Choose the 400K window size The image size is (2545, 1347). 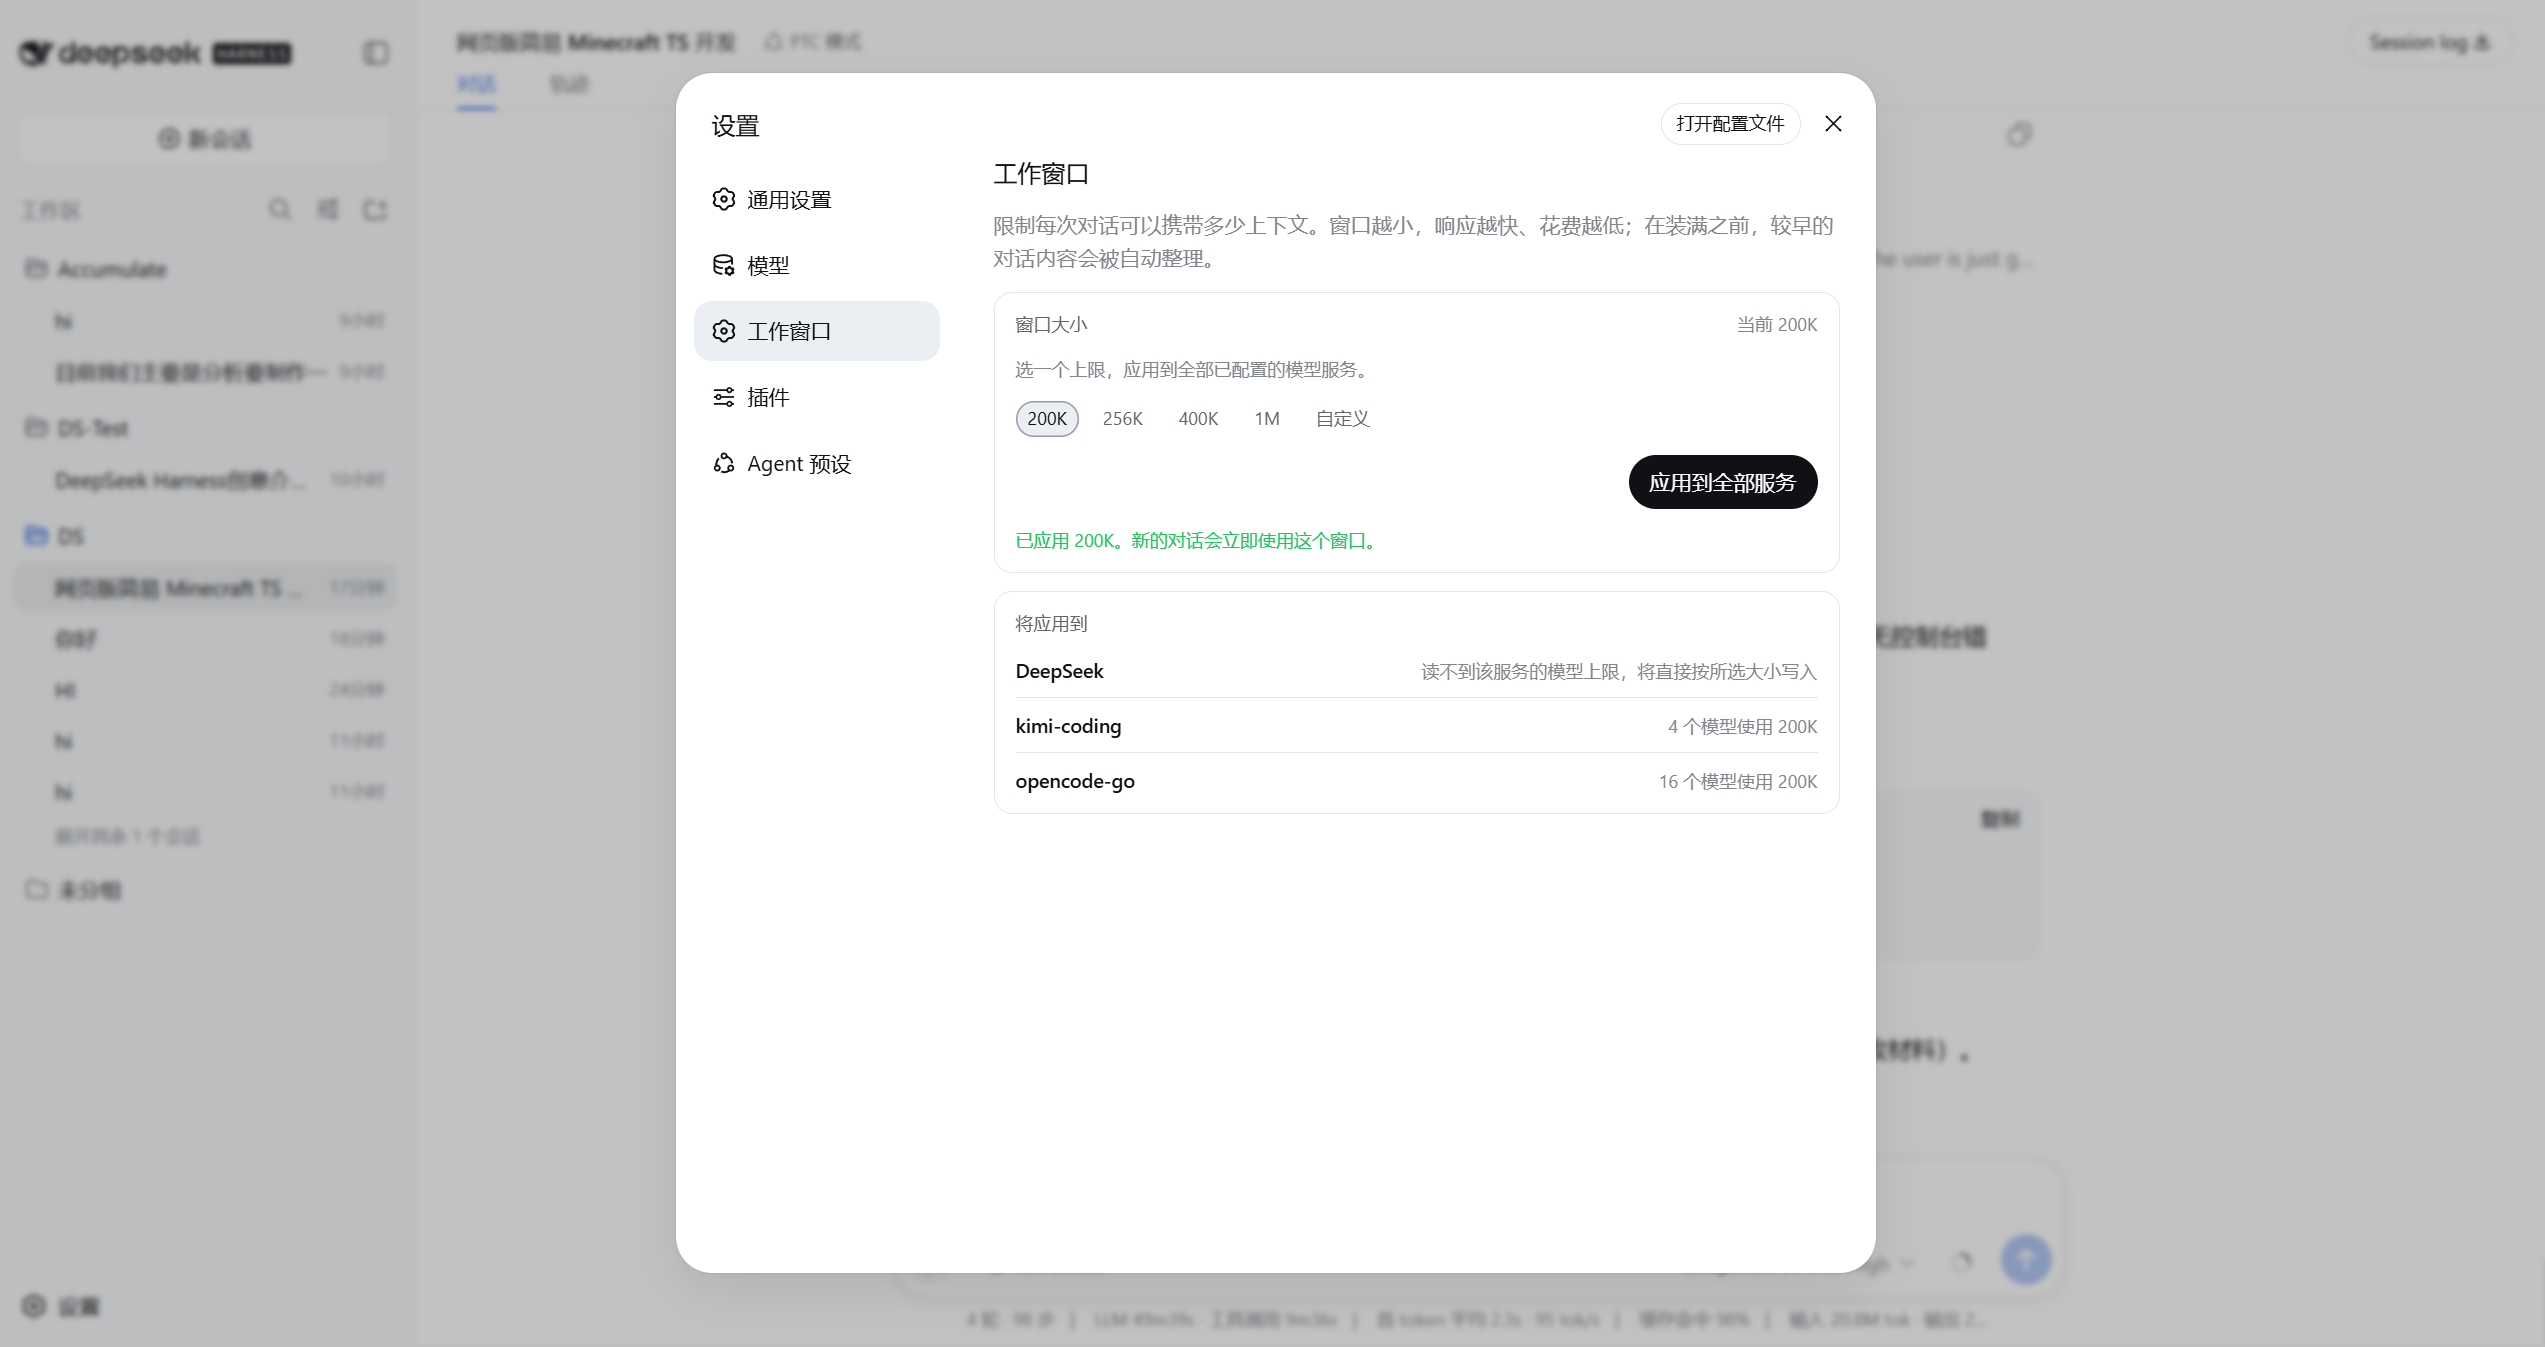click(1198, 418)
